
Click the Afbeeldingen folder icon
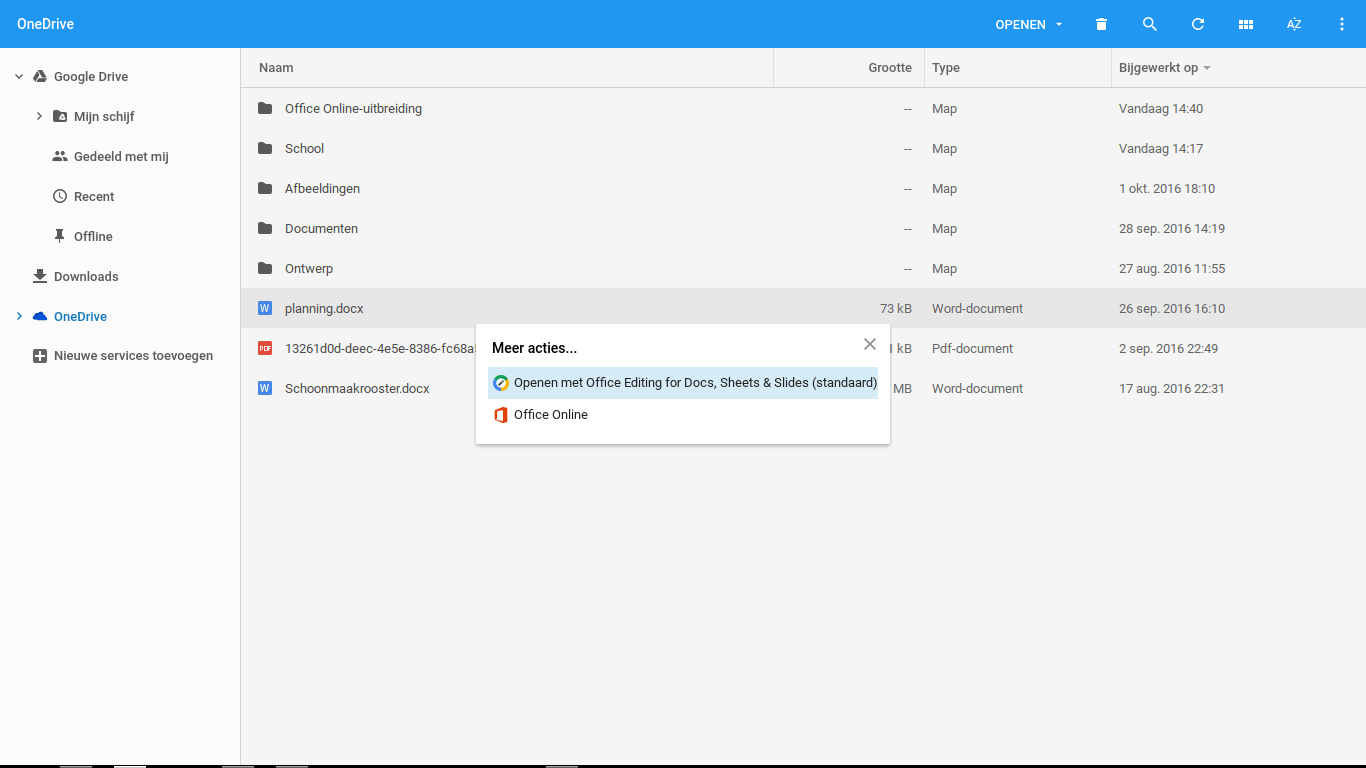[x=265, y=188]
